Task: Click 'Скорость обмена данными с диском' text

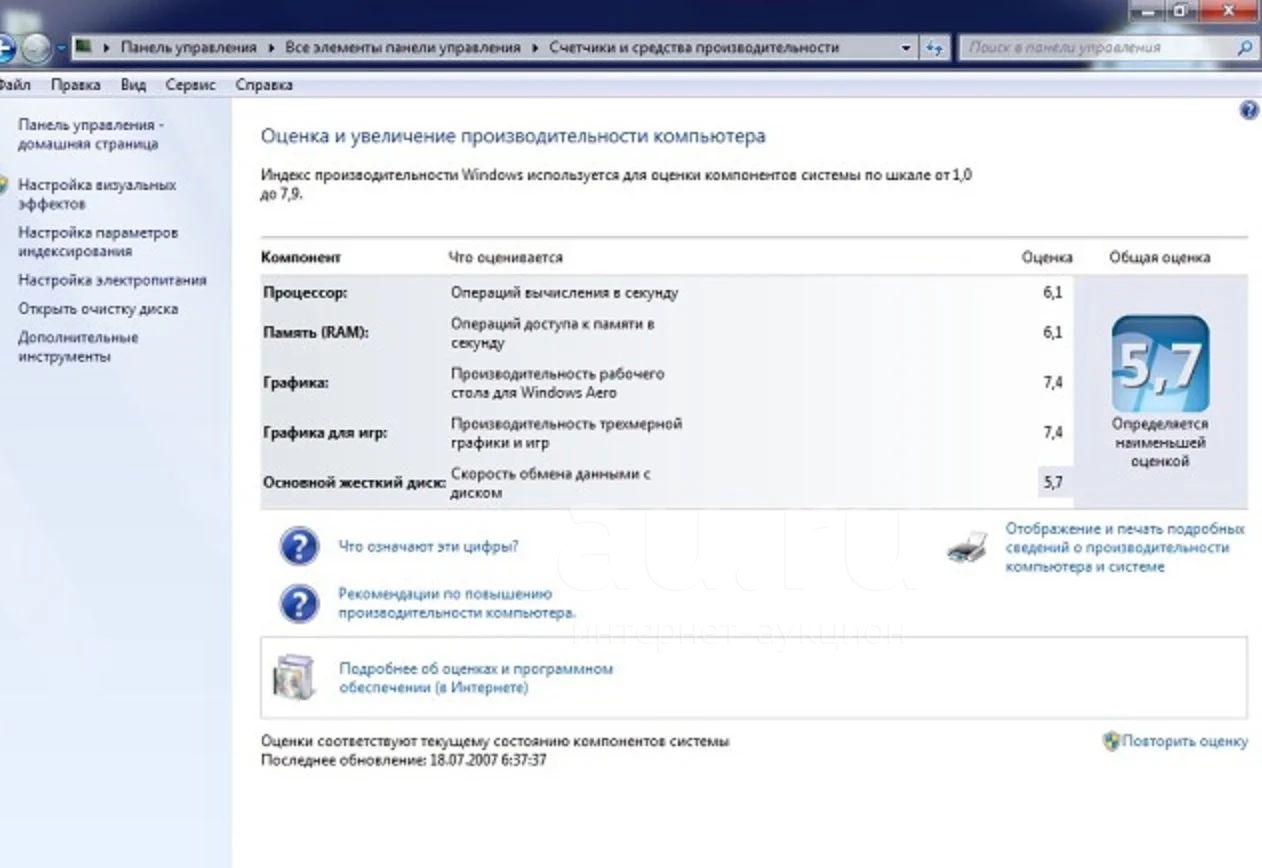Action: pyautogui.click(x=550, y=483)
